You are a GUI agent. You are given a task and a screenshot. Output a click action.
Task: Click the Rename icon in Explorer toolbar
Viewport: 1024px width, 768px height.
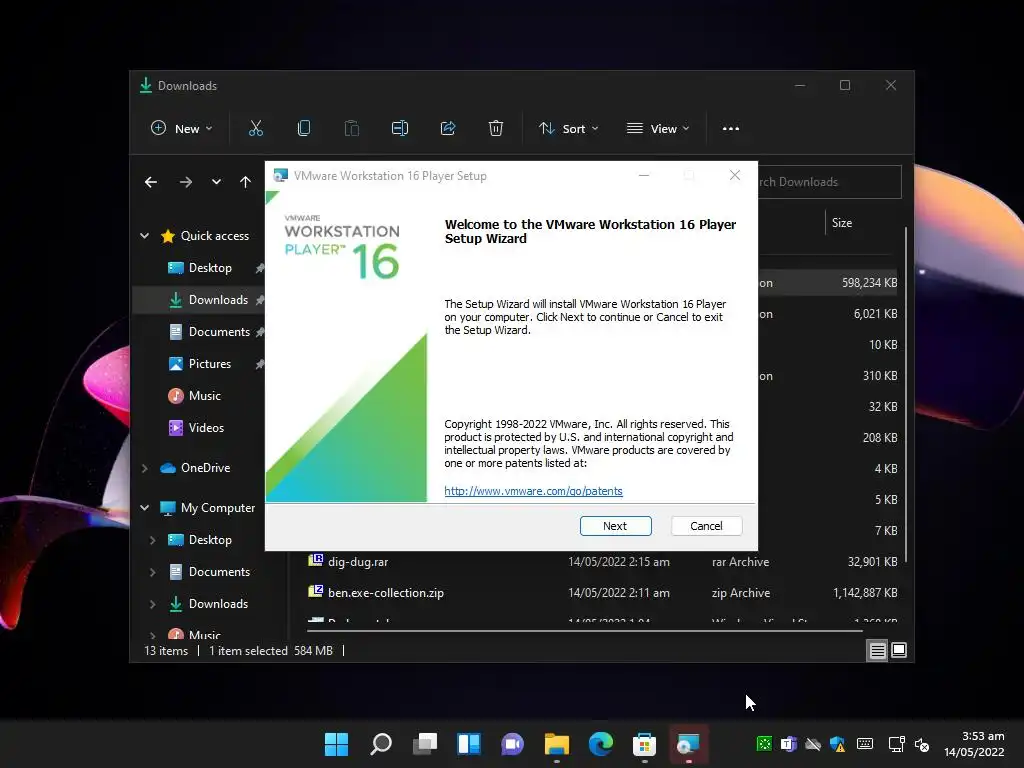click(x=400, y=129)
